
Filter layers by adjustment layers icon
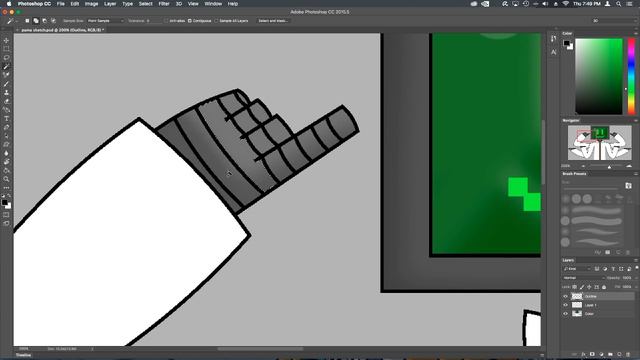(605, 269)
